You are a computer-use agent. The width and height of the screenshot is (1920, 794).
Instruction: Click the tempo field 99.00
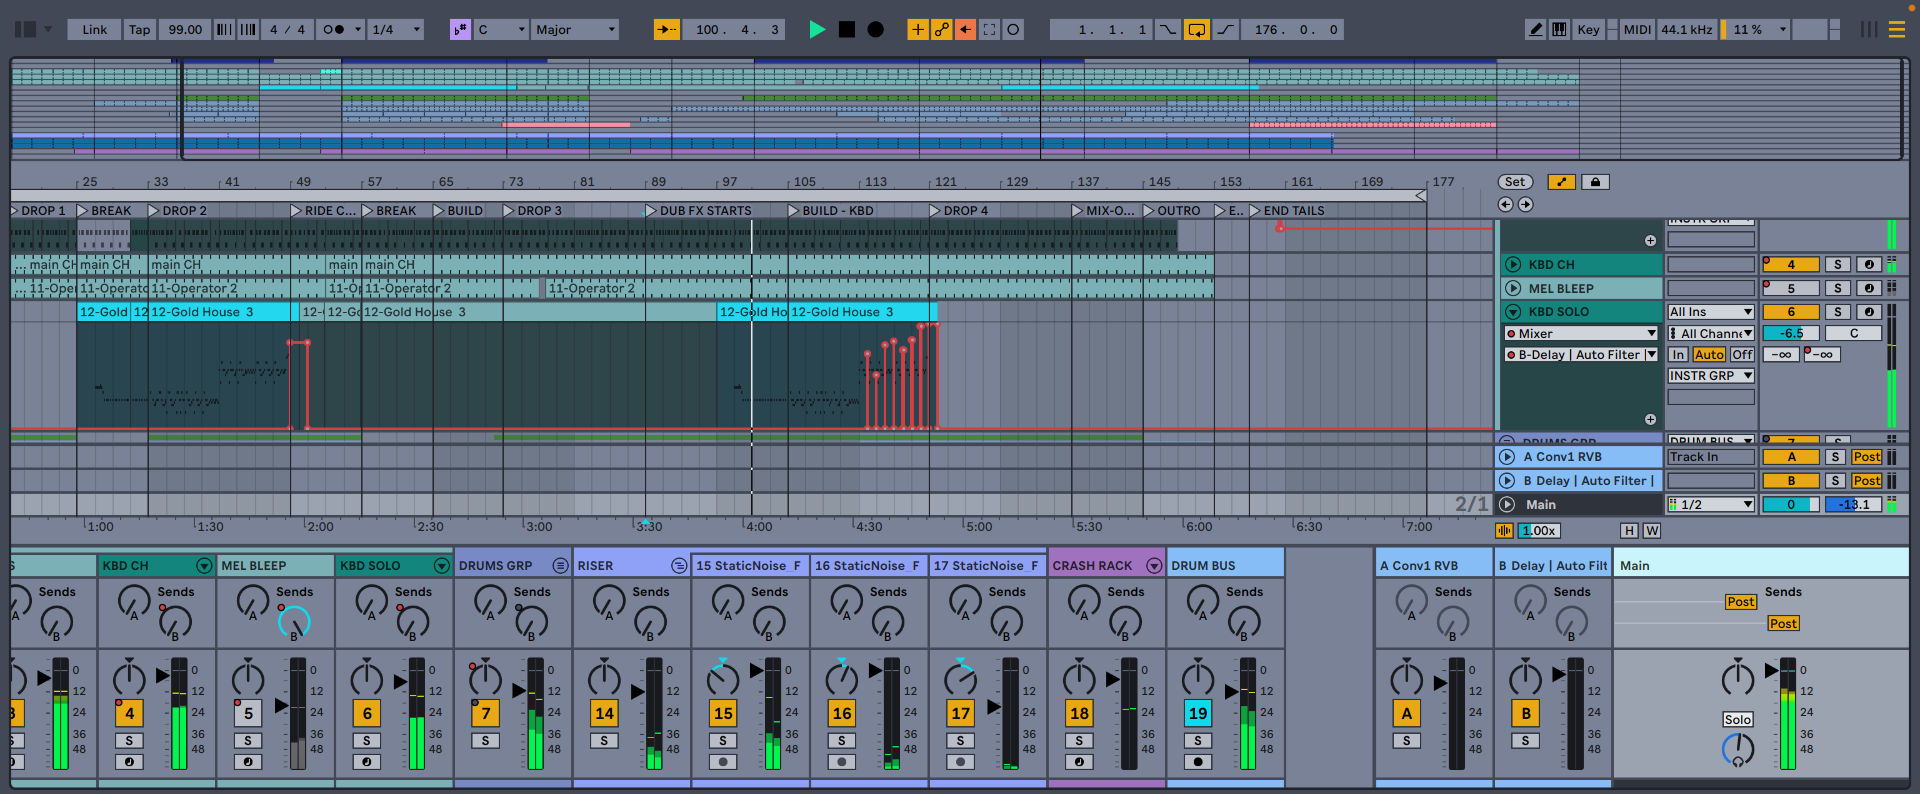pos(185,30)
